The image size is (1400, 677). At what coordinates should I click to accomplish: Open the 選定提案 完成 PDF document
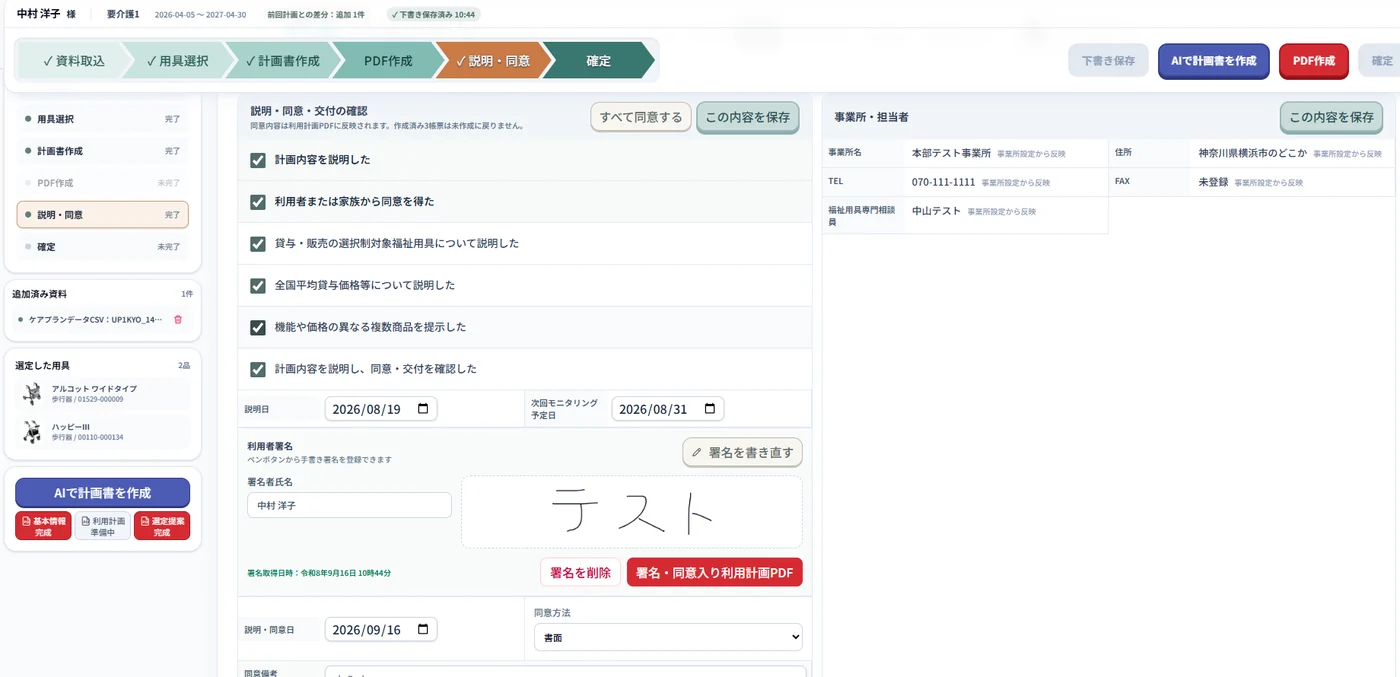click(162, 526)
